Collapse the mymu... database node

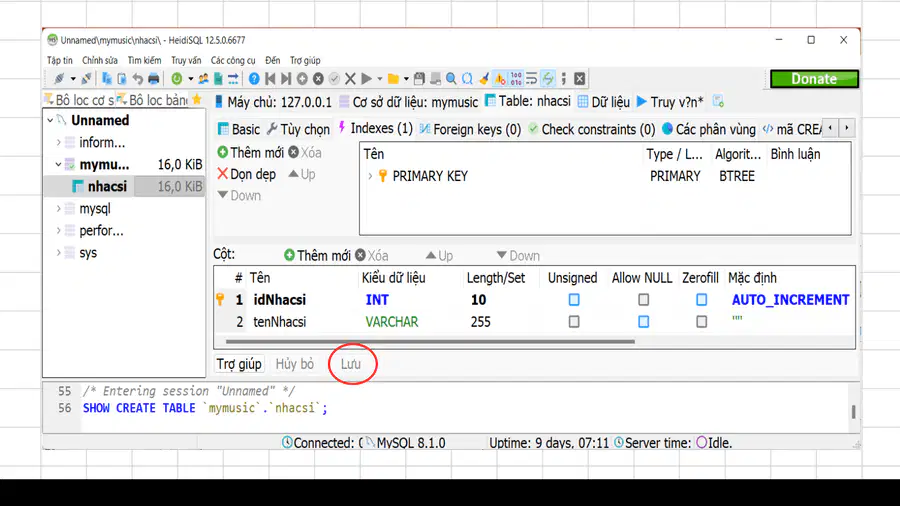tap(59, 165)
